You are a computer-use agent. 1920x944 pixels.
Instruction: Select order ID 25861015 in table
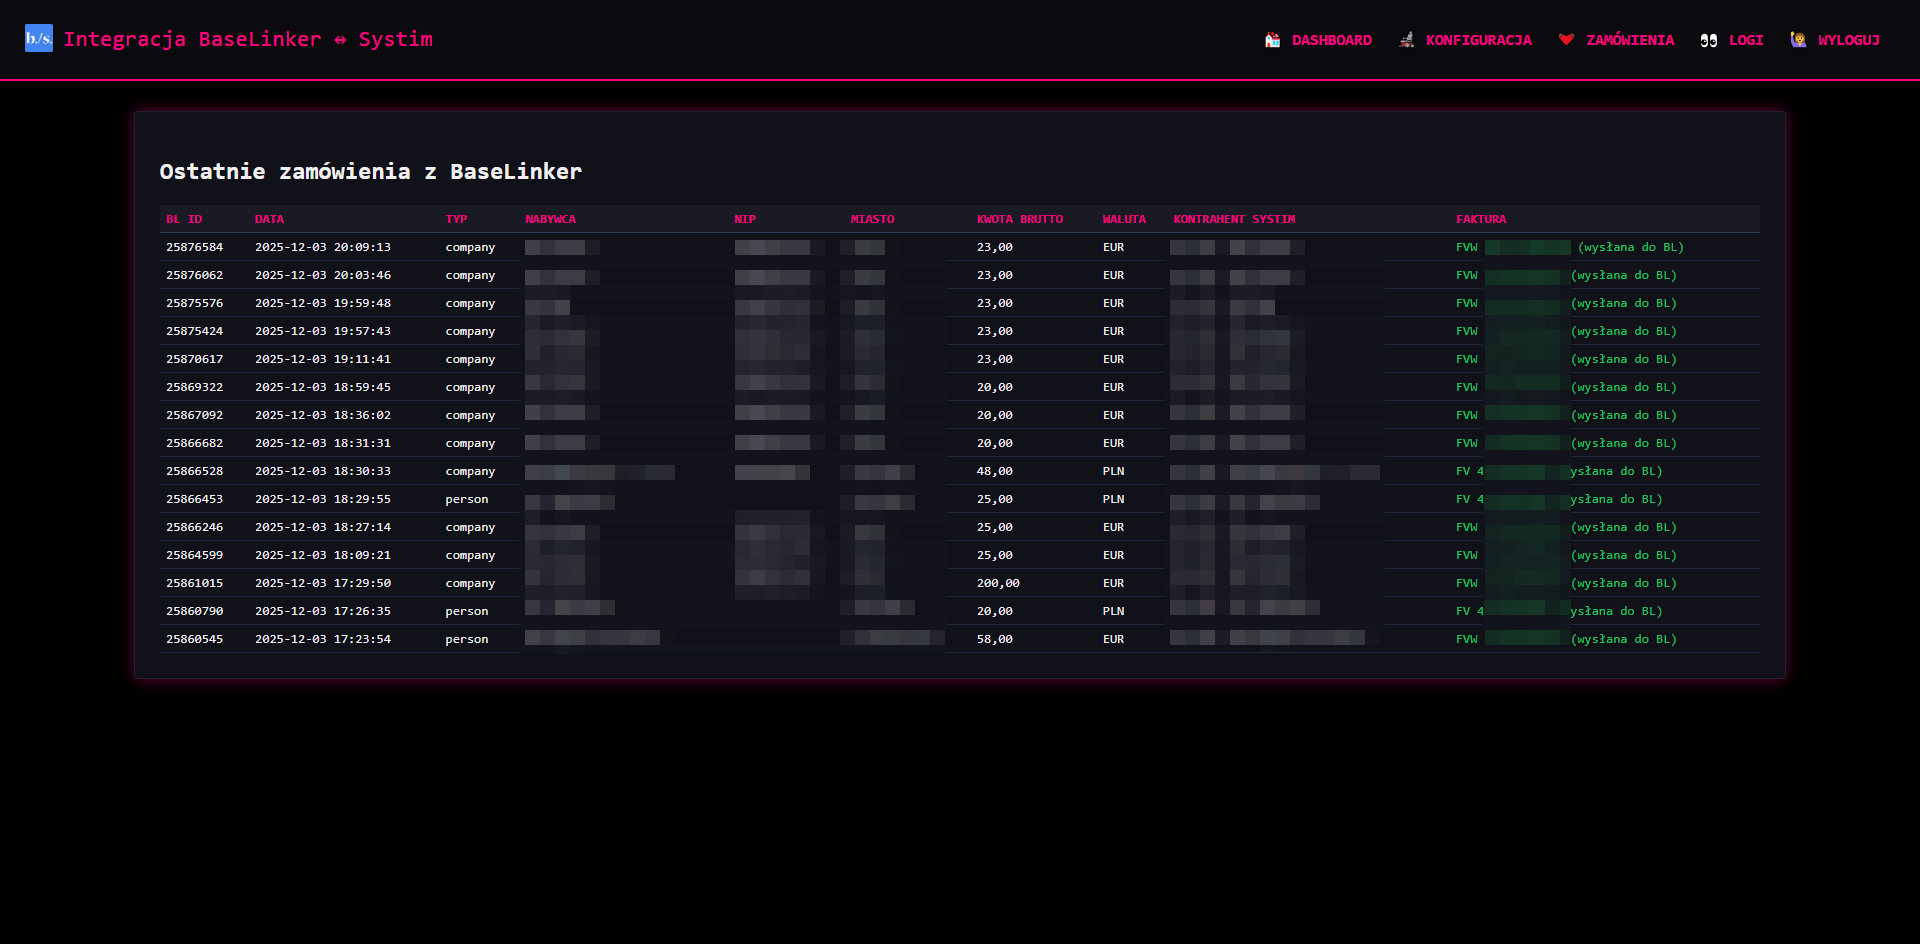(x=194, y=583)
